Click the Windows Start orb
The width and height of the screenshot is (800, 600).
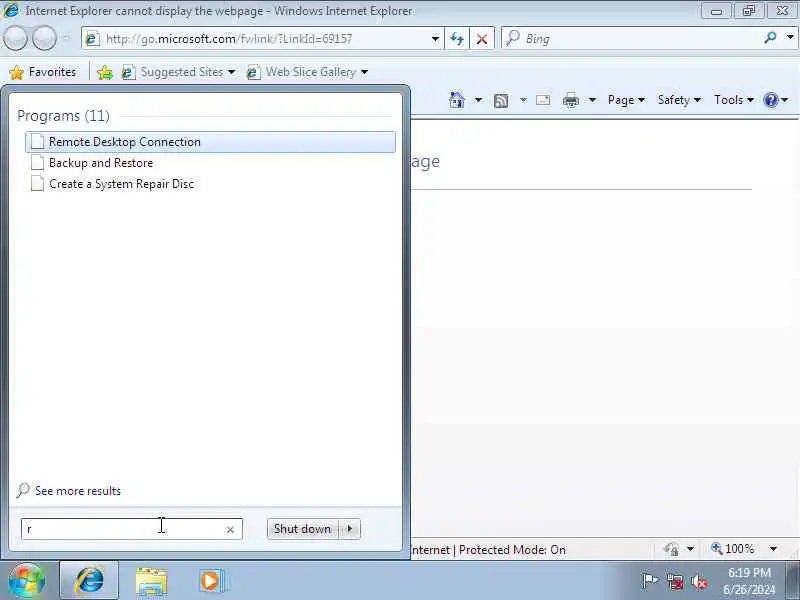(27, 581)
